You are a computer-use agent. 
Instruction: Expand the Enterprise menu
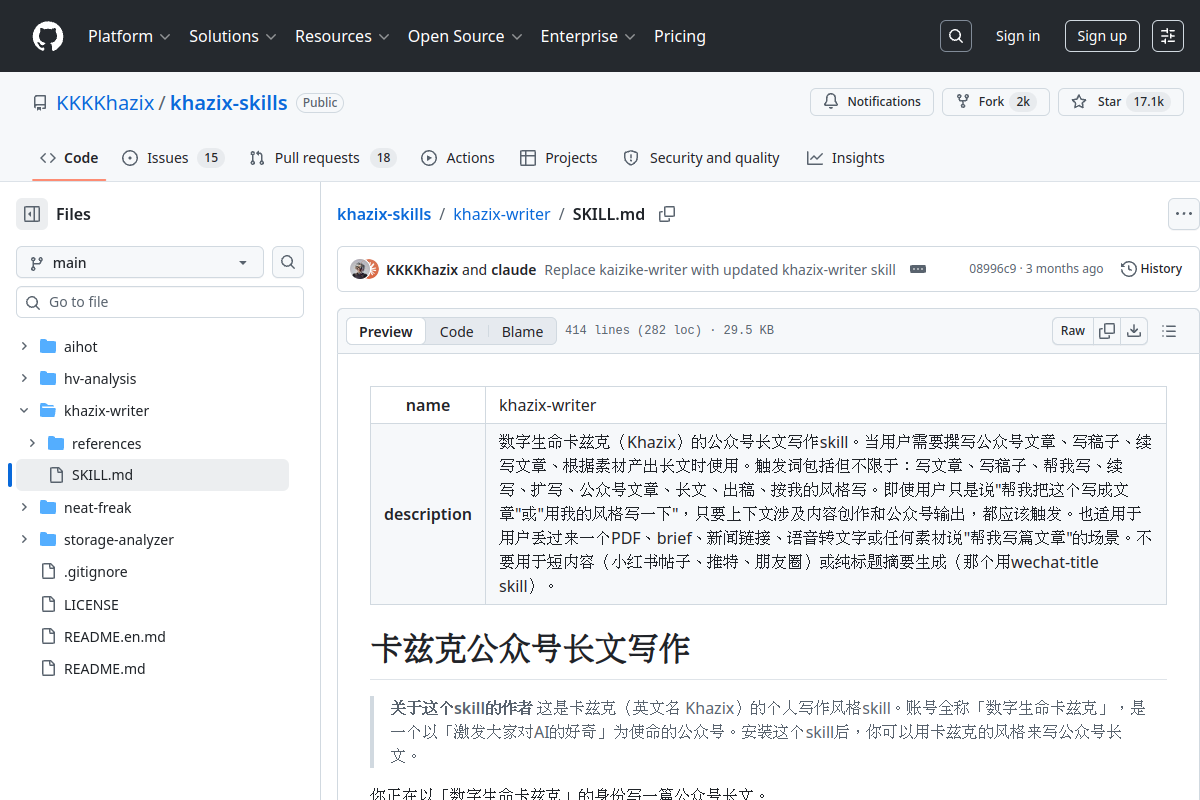point(588,36)
